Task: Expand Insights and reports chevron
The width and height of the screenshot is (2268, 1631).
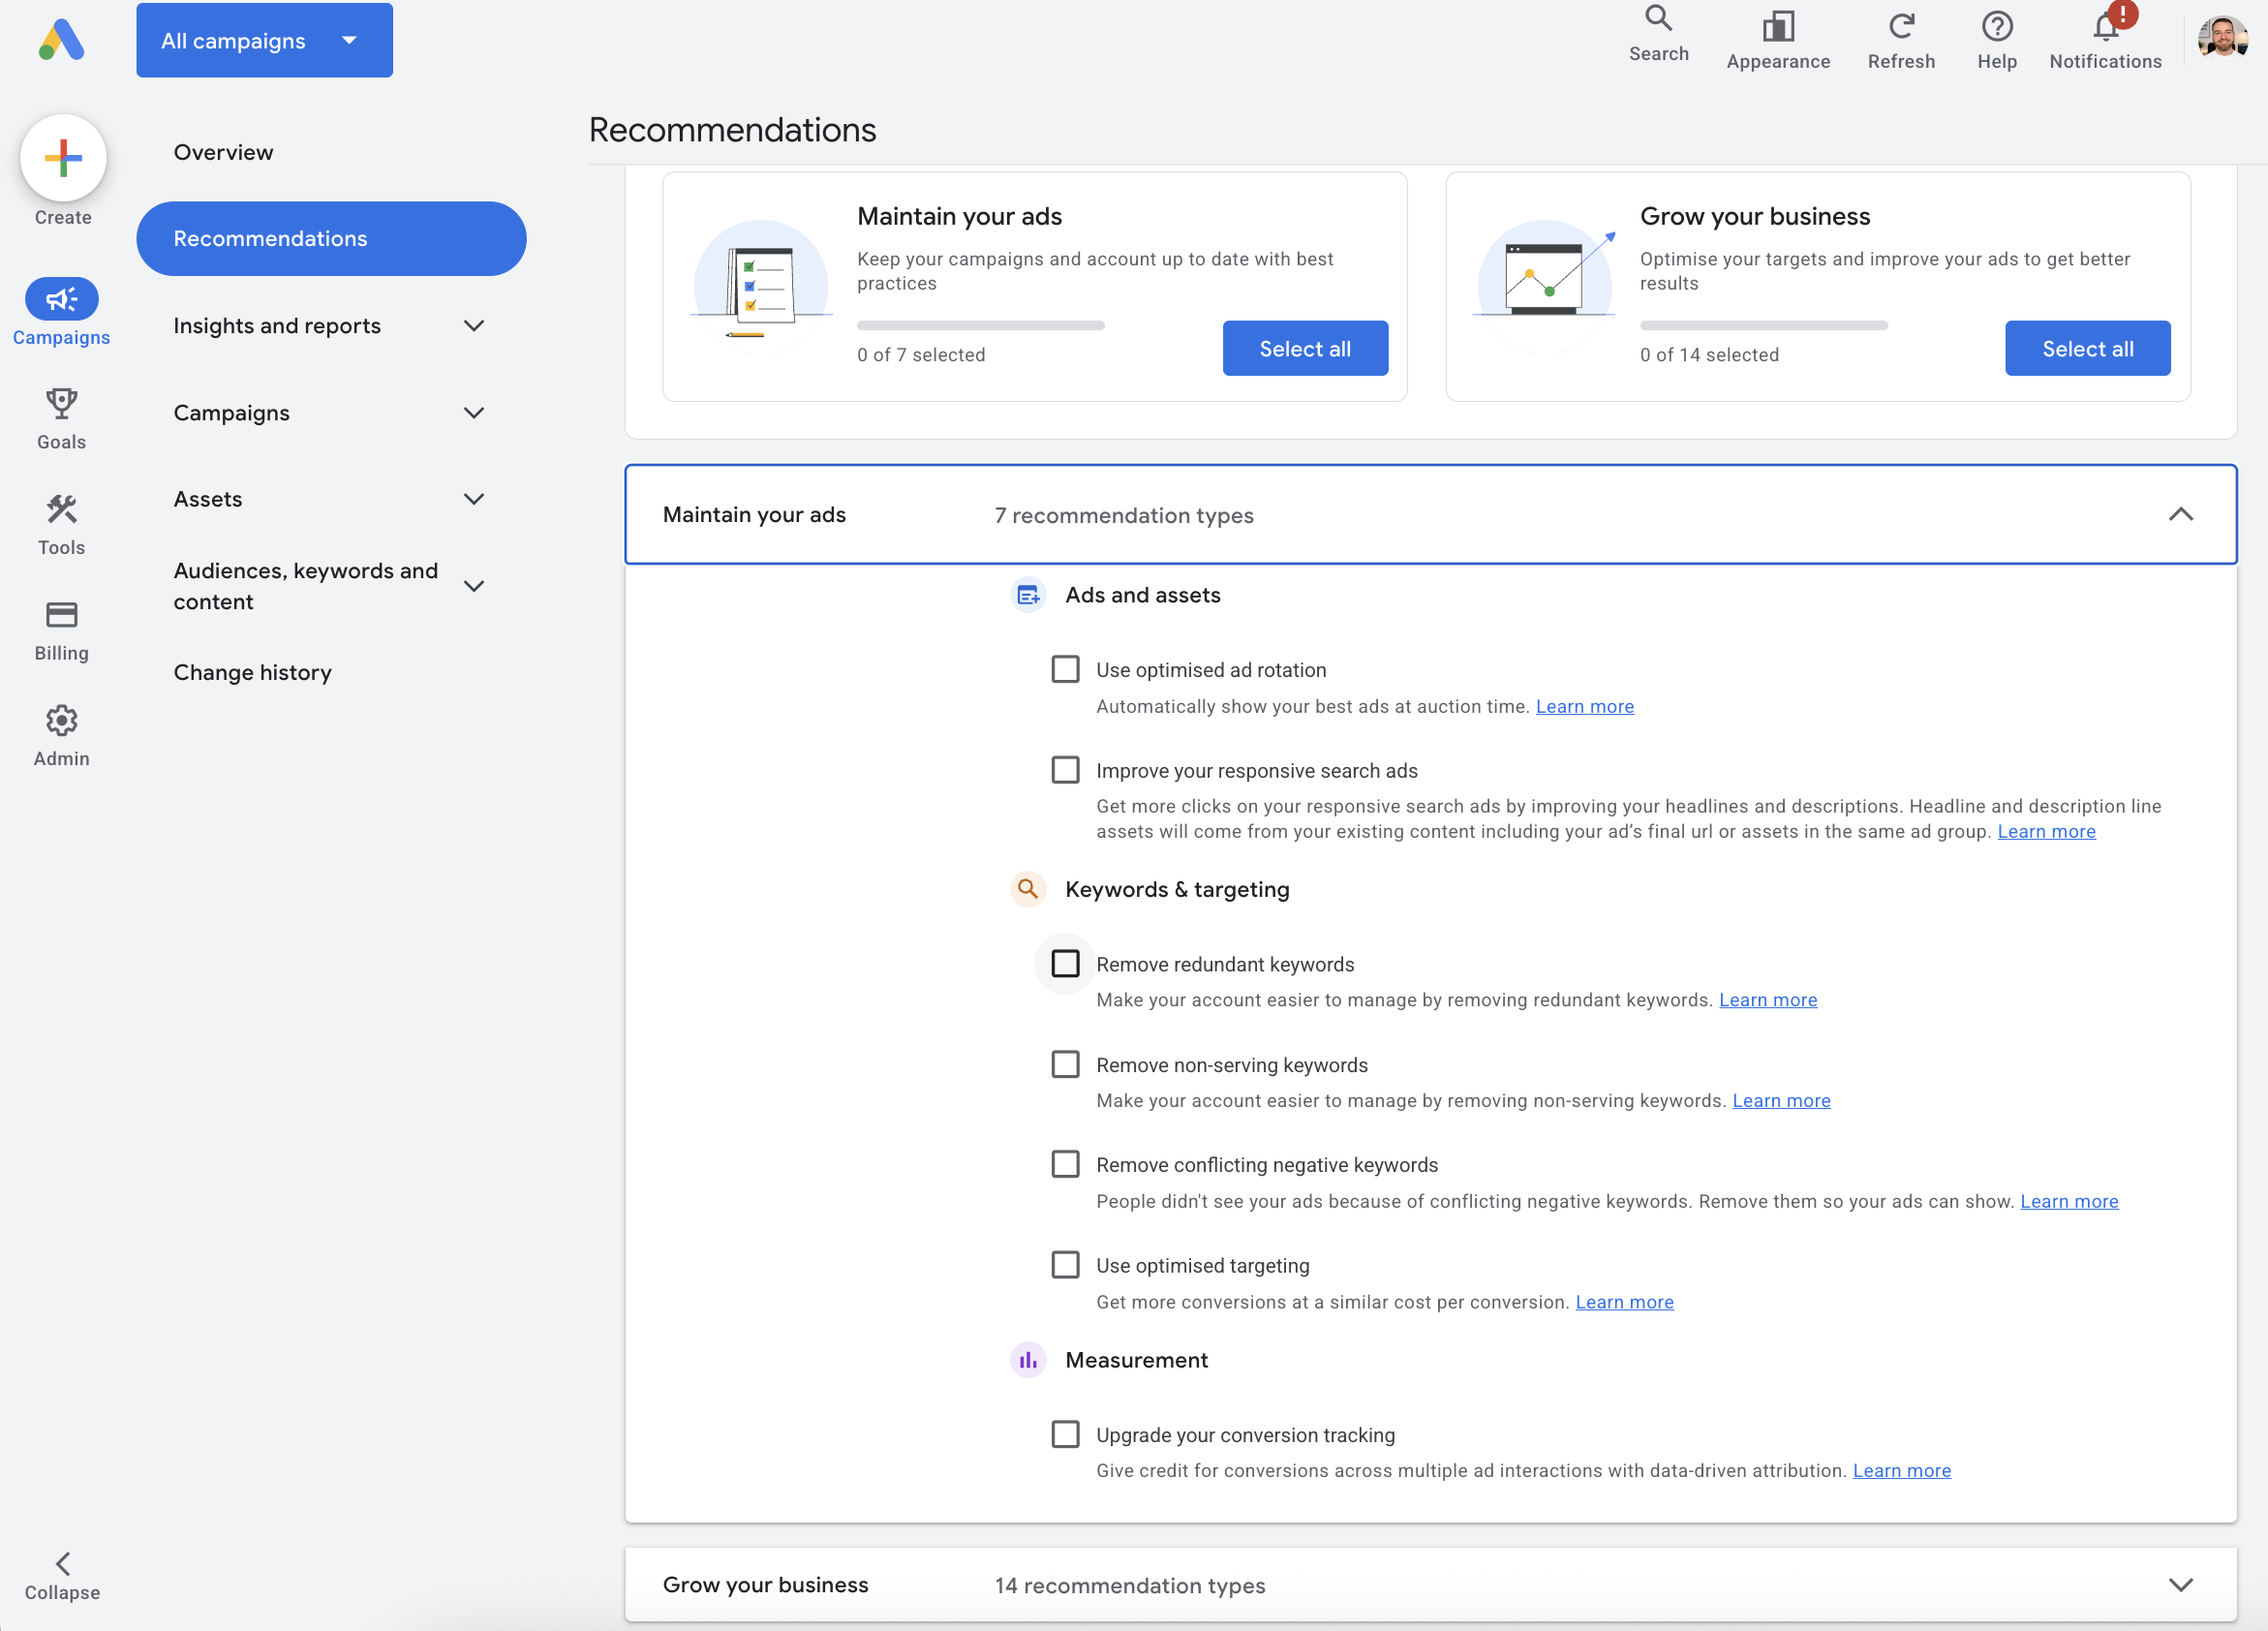Action: point(474,326)
